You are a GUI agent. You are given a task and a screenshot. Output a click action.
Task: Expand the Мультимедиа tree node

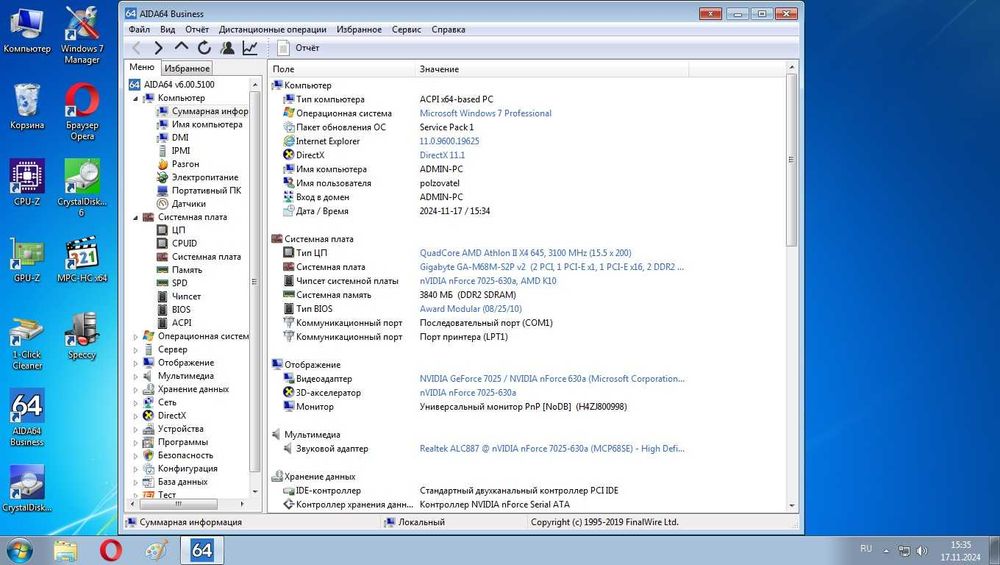135,377
